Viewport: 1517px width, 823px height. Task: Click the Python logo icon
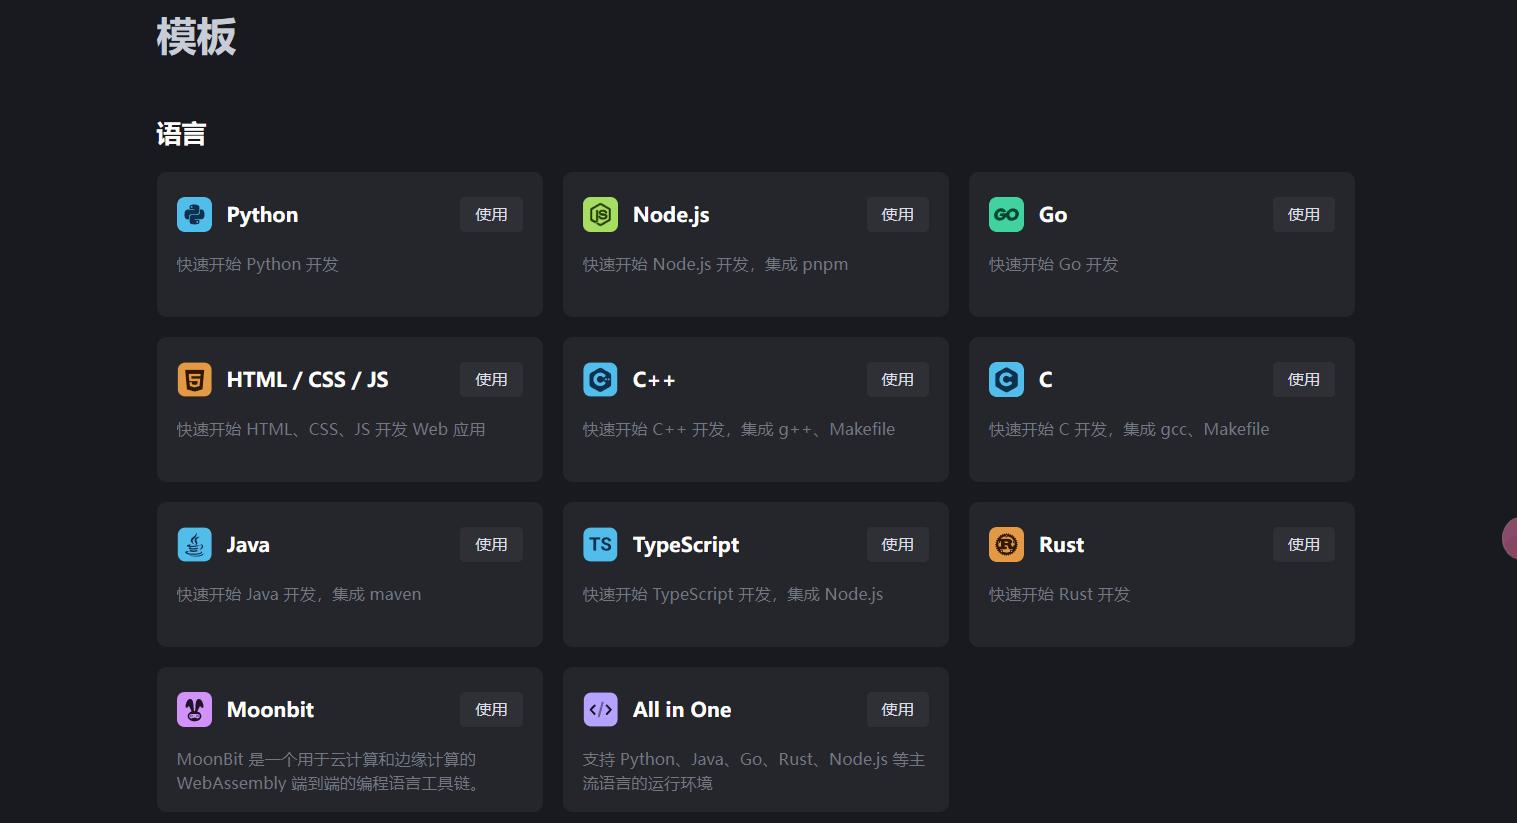tap(194, 214)
